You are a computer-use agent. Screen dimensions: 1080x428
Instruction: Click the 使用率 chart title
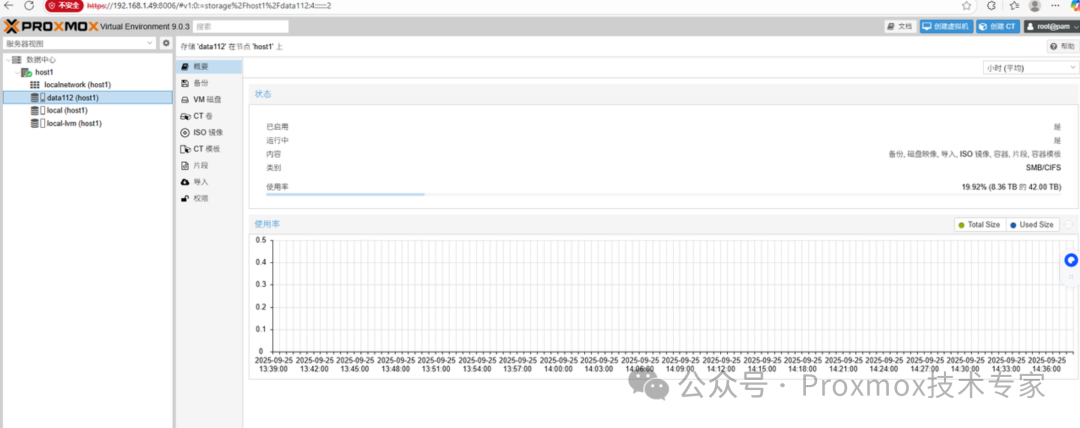coord(267,224)
